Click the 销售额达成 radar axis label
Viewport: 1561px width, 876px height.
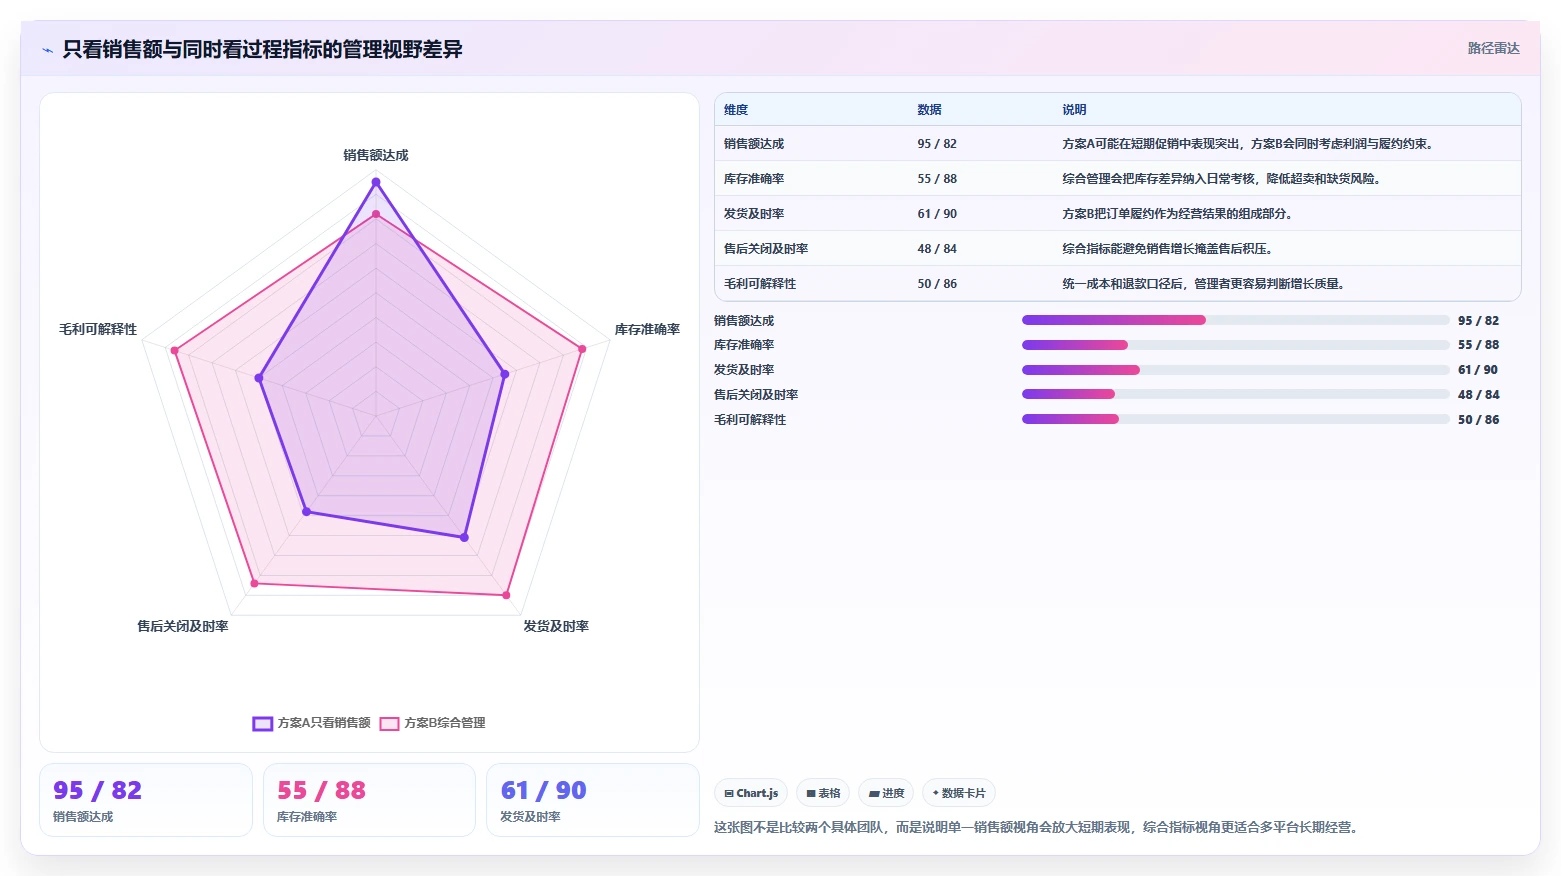(x=376, y=155)
